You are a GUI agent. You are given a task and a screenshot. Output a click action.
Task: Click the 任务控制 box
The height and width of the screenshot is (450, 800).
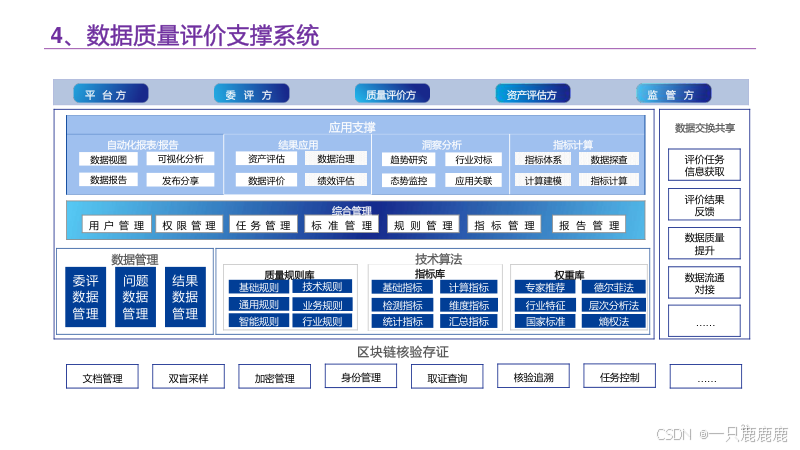coord(619,376)
